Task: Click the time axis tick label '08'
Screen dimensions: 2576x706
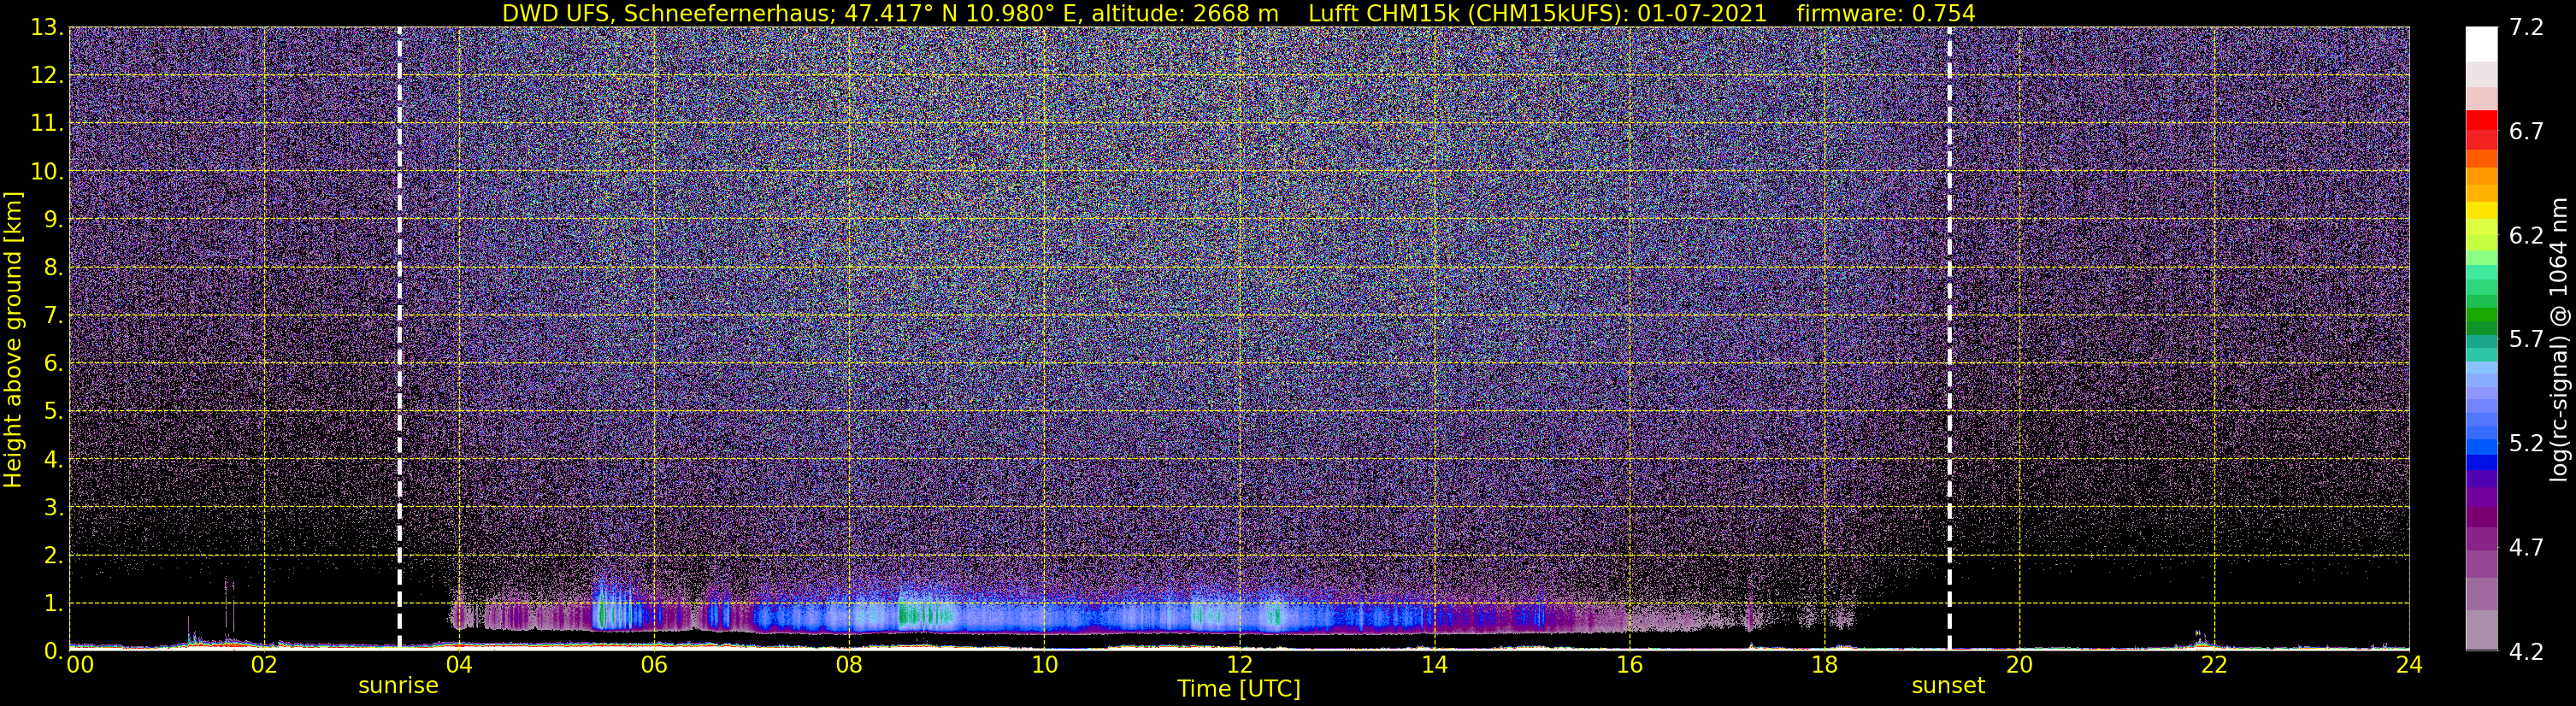Action: (x=849, y=665)
